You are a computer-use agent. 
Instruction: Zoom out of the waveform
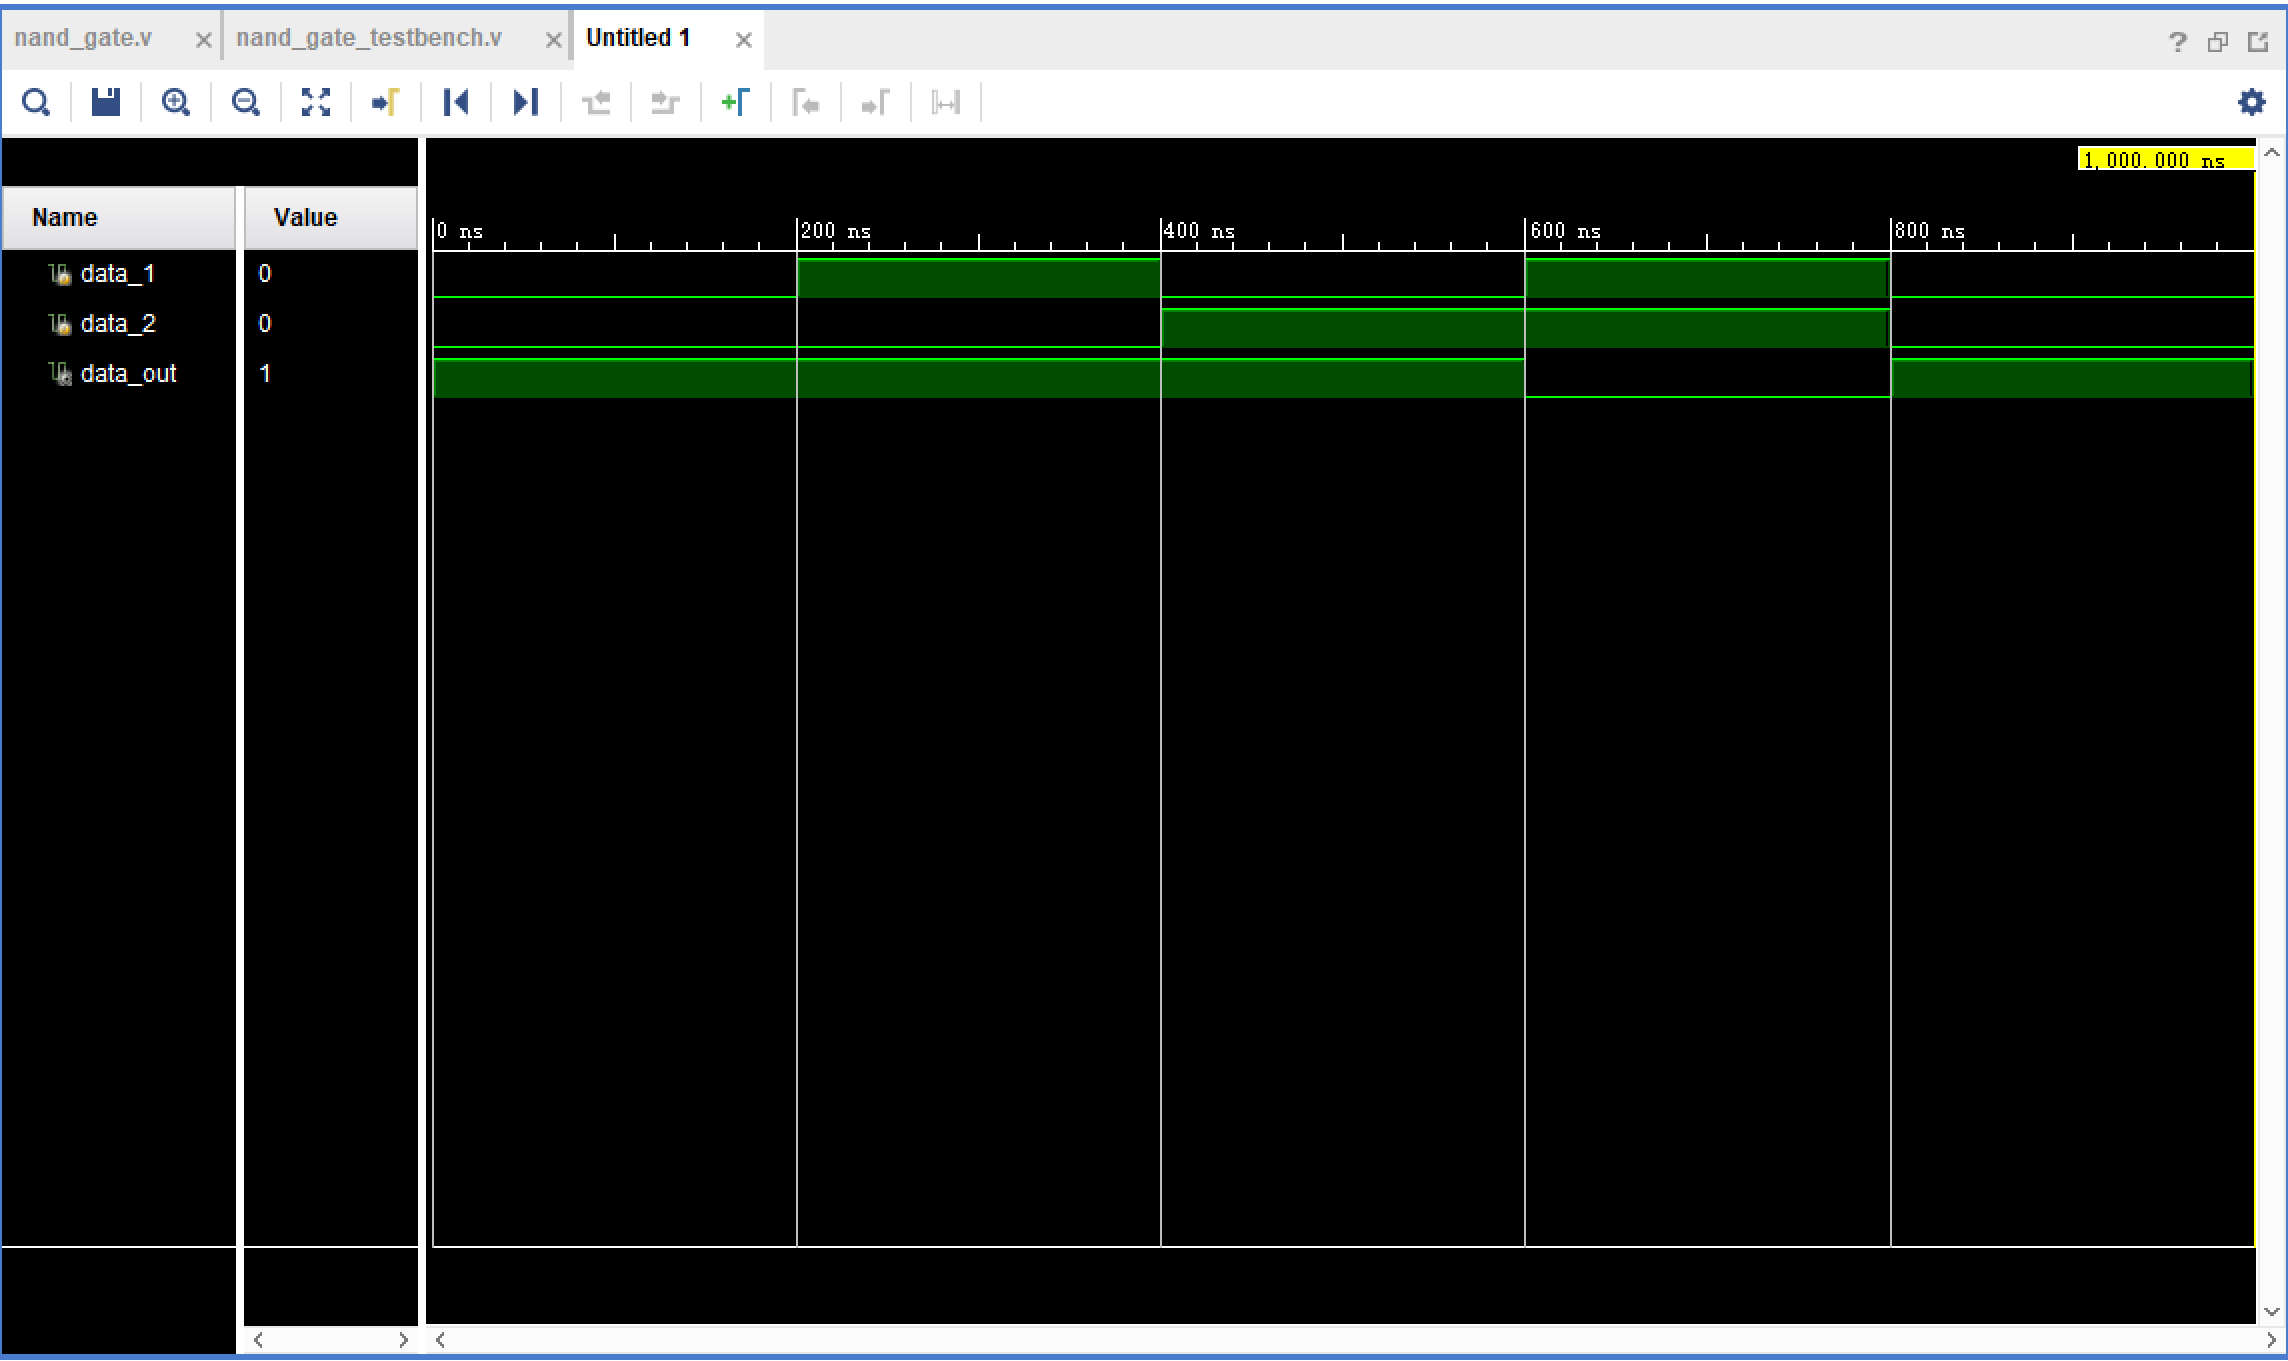coord(245,102)
